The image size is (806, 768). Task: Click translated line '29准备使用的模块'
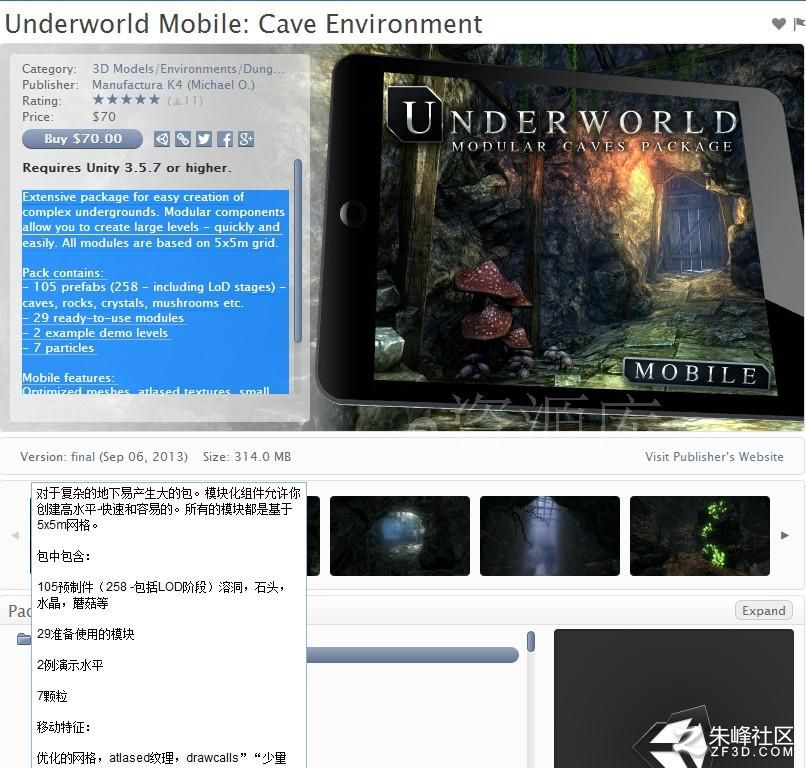85,634
